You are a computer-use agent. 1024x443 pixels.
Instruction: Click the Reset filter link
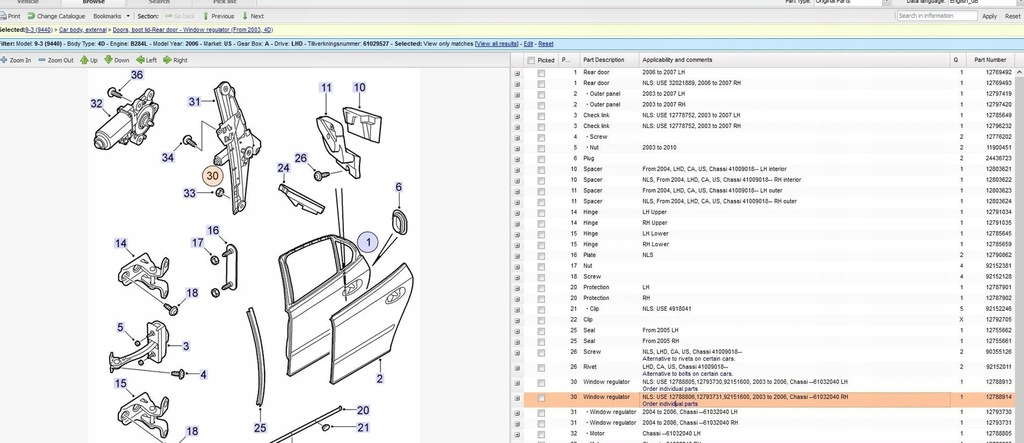(x=546, y=44)
